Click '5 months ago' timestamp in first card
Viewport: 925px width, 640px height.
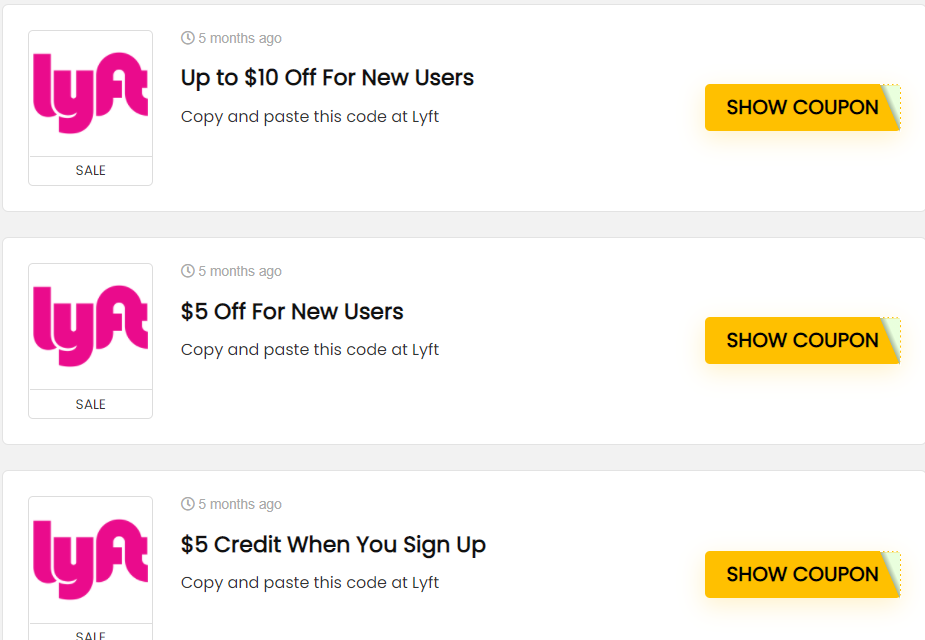click(239, 38)
